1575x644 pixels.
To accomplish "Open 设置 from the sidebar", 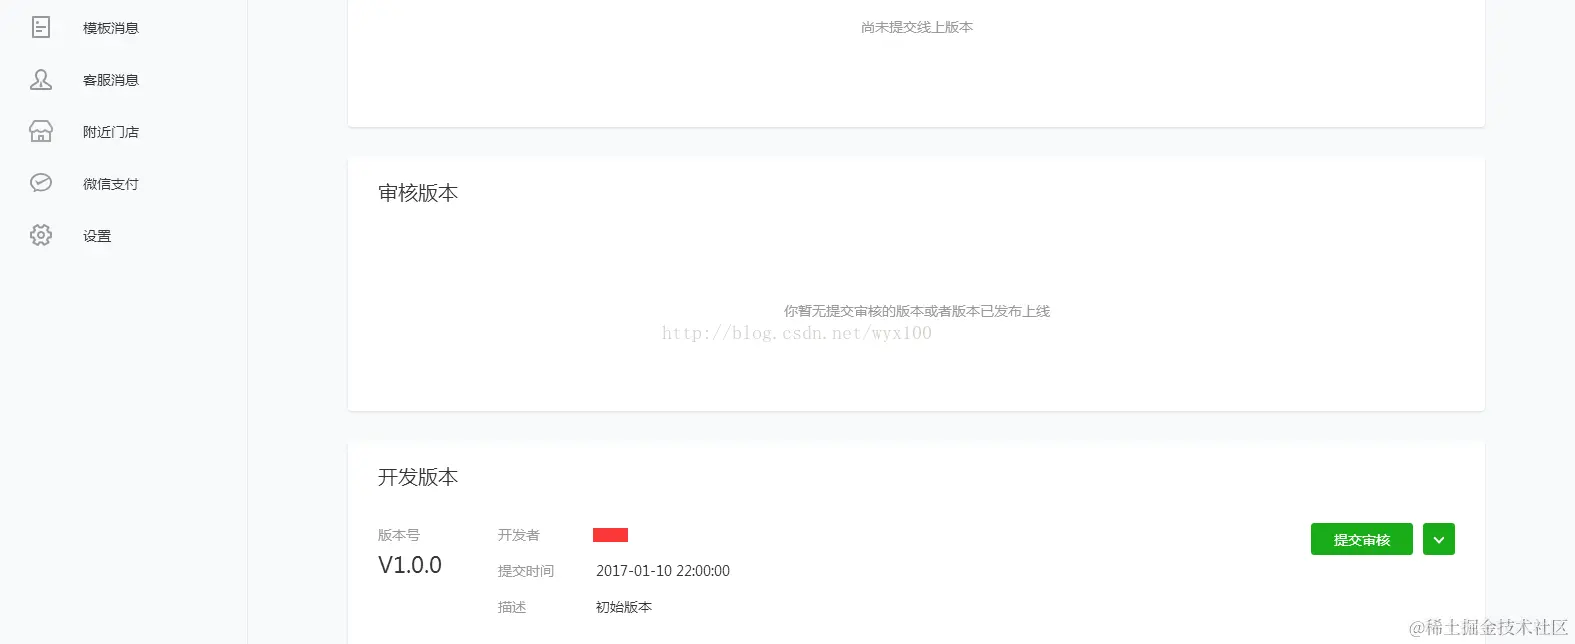I will click(x=97, y=236).
